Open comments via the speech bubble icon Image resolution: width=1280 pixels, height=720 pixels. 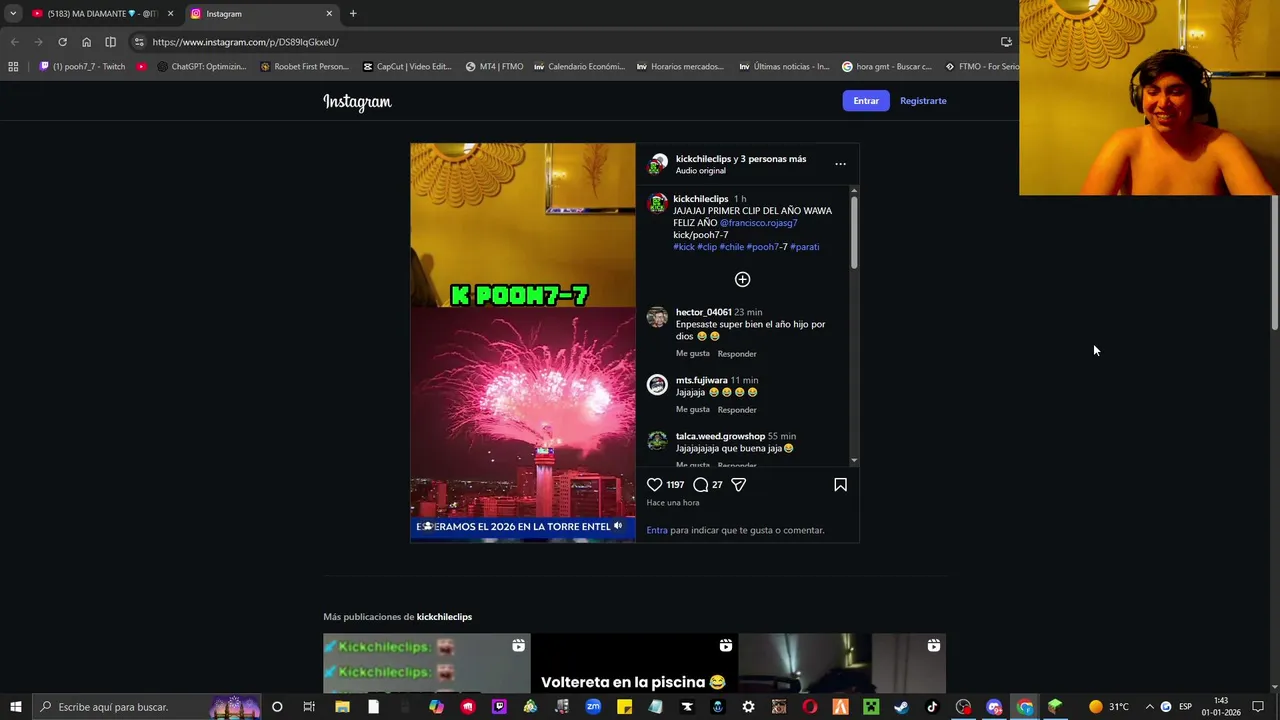(x=701, y=485)
